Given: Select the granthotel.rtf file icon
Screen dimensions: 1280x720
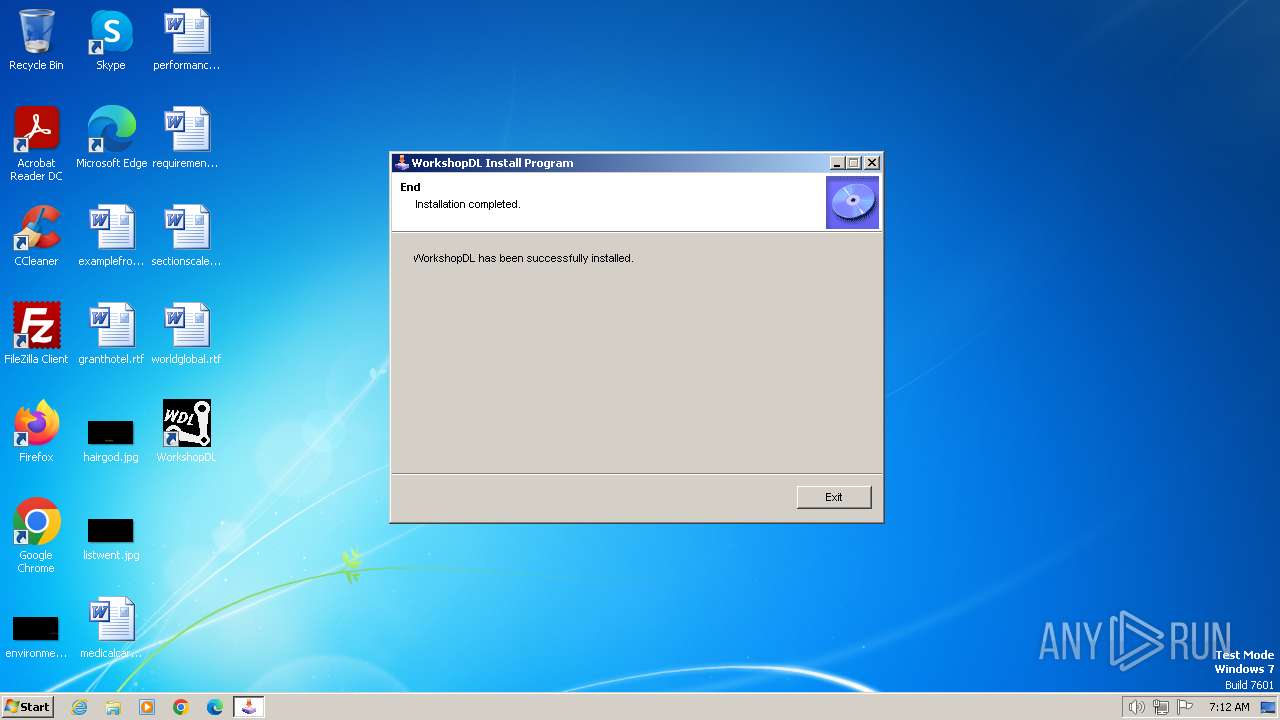Looking at the screenshot, I should click(111, 335).
